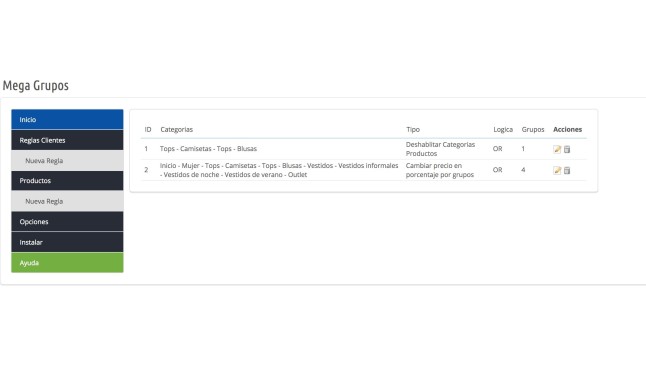Select the 'Cambiar precio en porcentaje por grupos' cell

click(x=440, y=170)
